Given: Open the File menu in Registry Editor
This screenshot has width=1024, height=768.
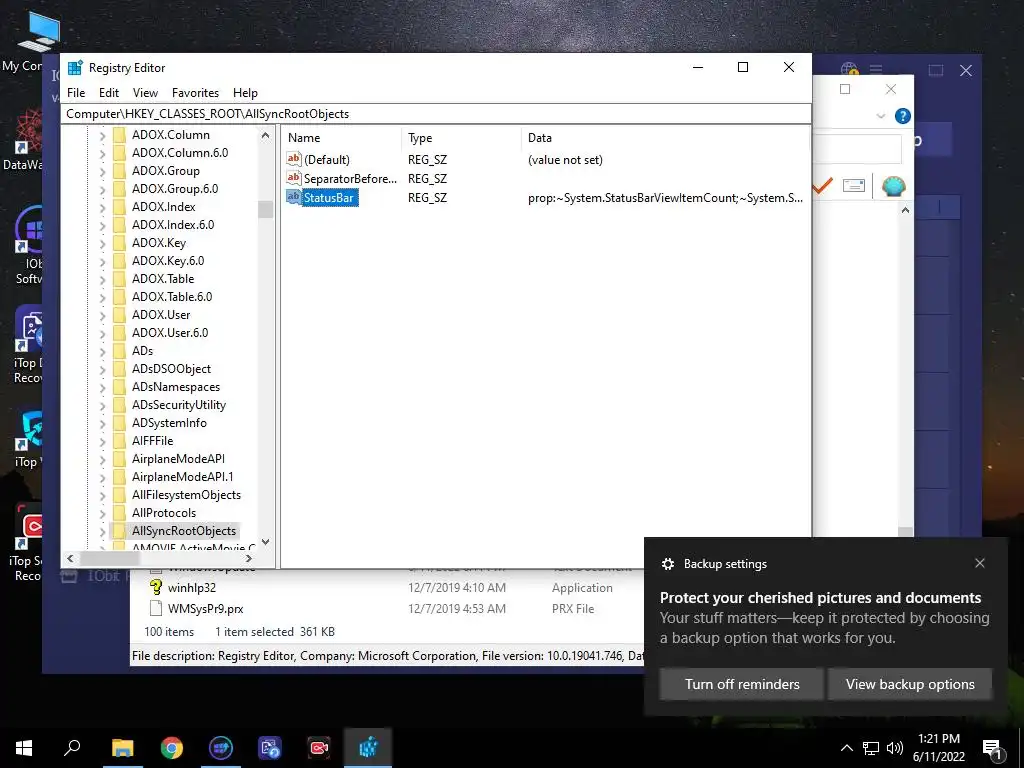Looking at the screenshot, I should pyautogui.click(x=76, y=93).
